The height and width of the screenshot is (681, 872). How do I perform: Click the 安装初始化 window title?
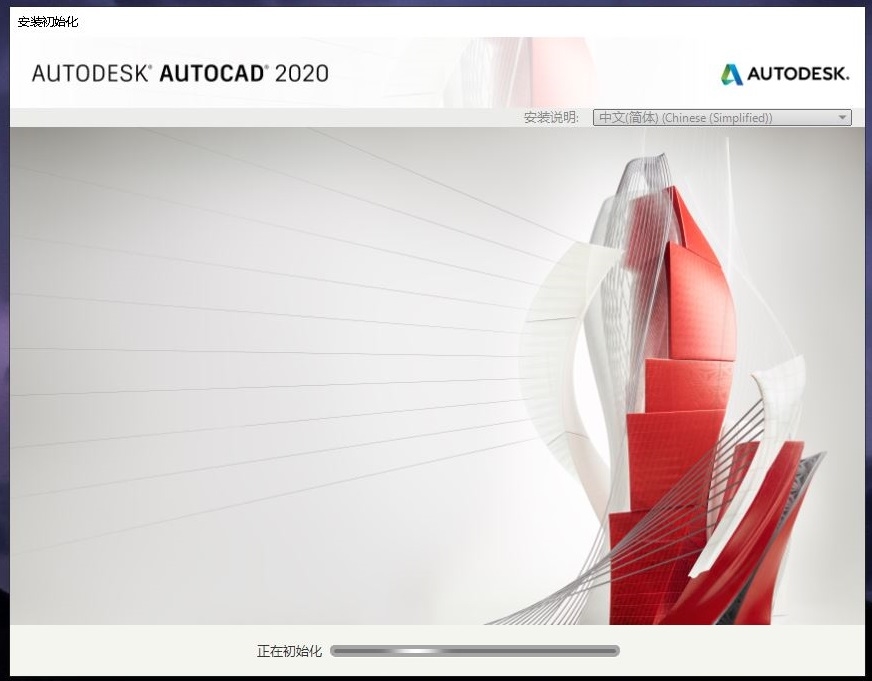tap(48, 22)
